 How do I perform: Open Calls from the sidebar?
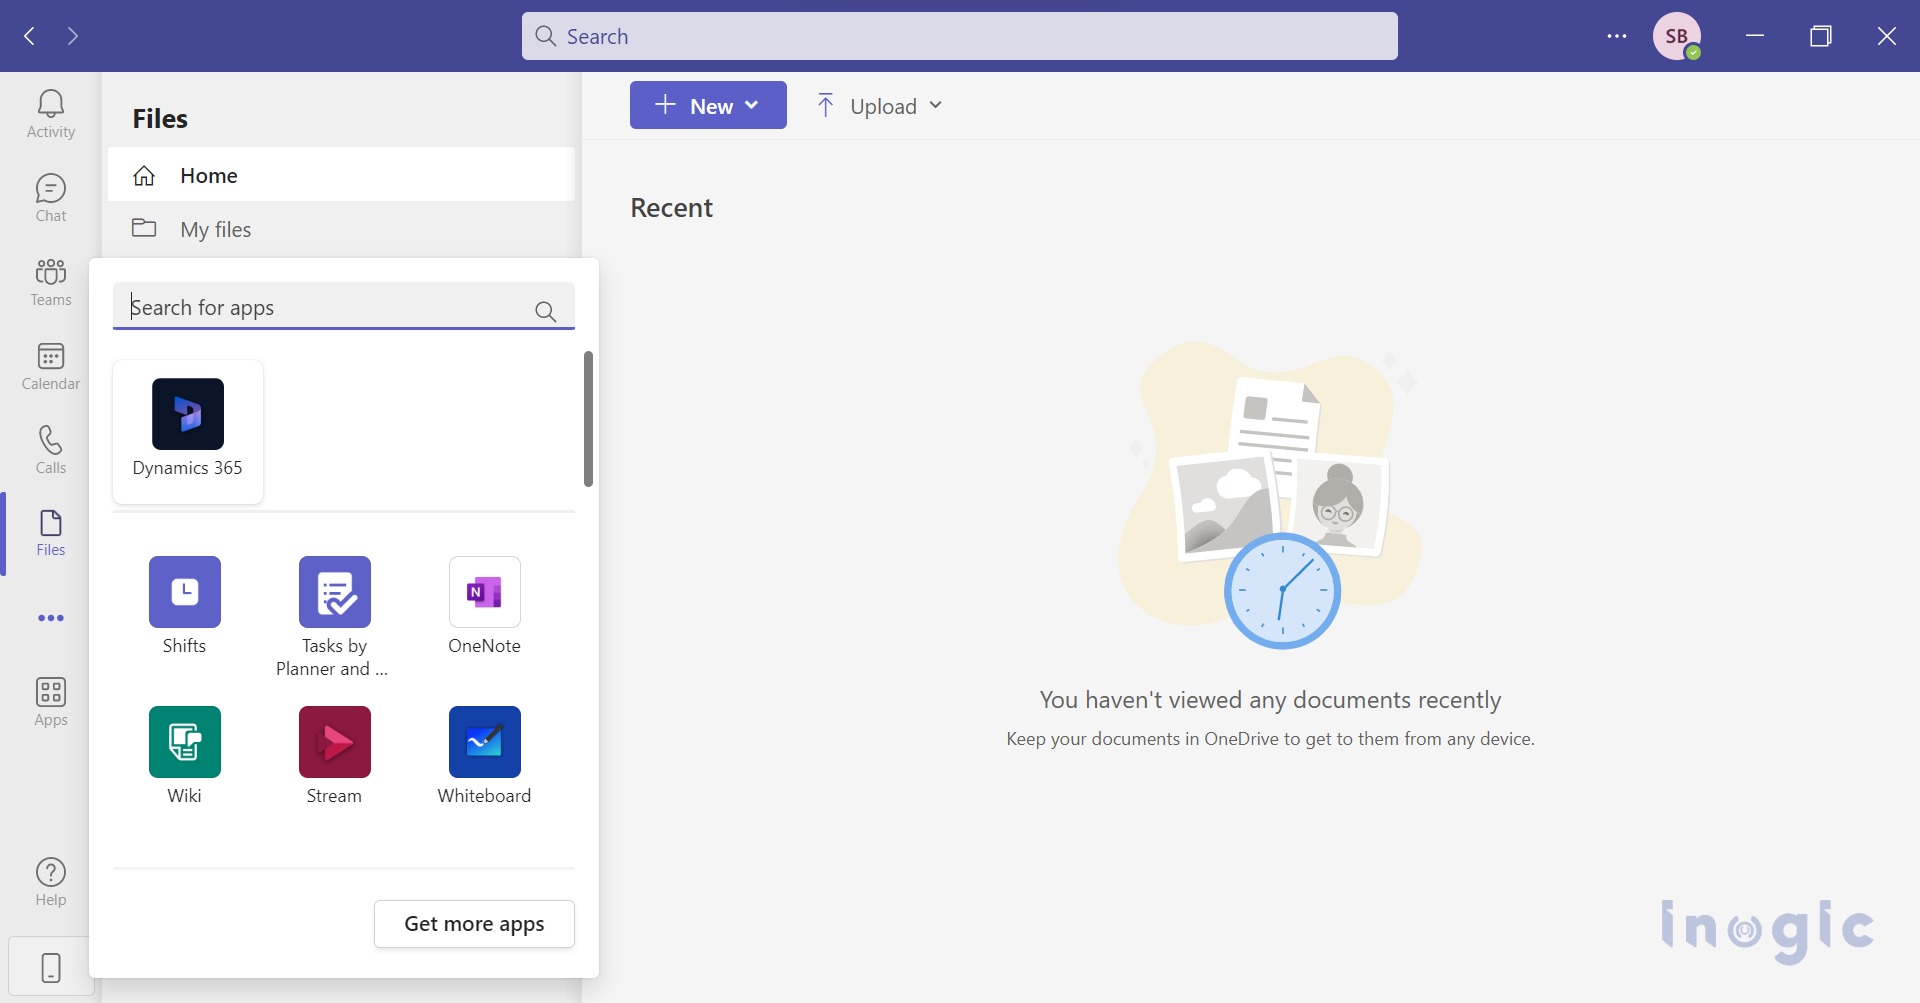coord(51,449)
